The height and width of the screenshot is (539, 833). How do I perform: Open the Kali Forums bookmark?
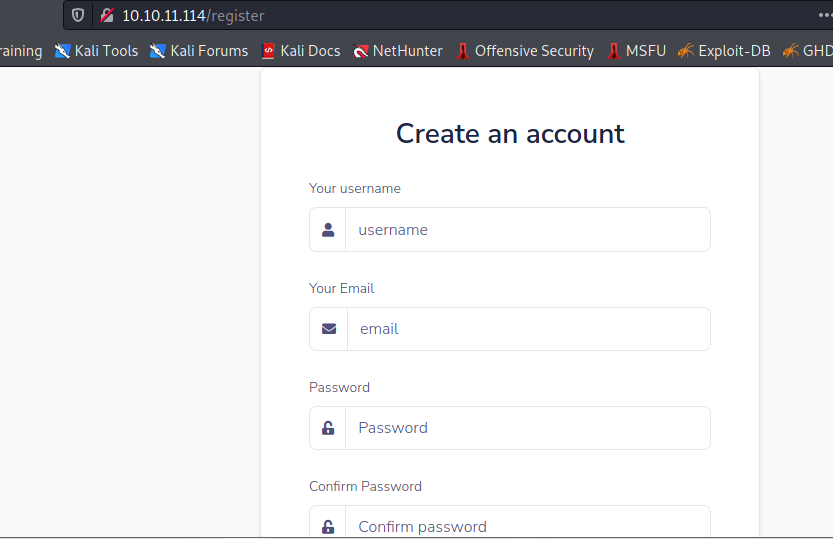pos(199,51)
